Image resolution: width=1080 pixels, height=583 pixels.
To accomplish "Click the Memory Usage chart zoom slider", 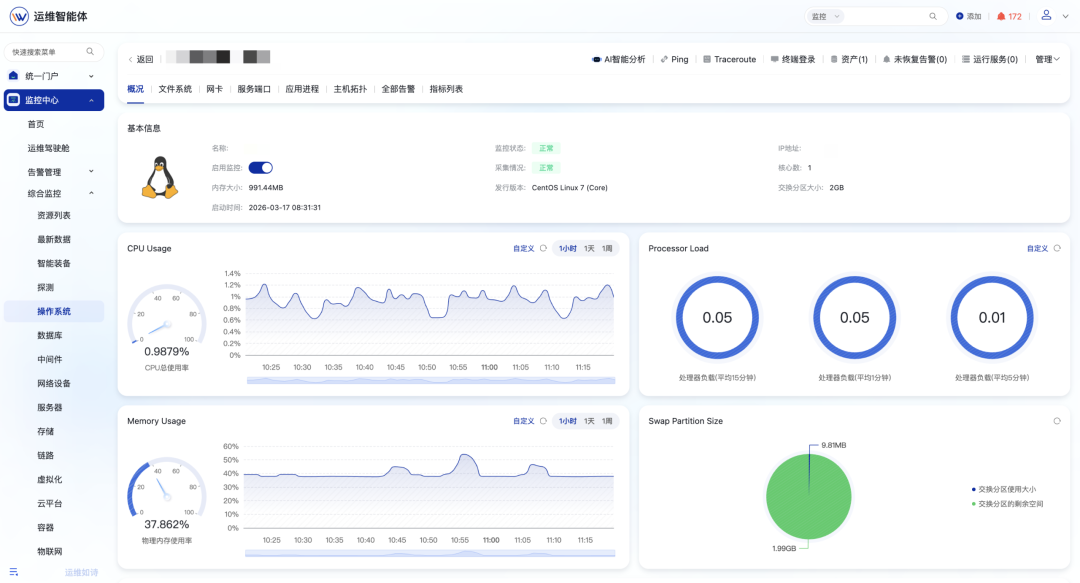I will click(430, 553).
